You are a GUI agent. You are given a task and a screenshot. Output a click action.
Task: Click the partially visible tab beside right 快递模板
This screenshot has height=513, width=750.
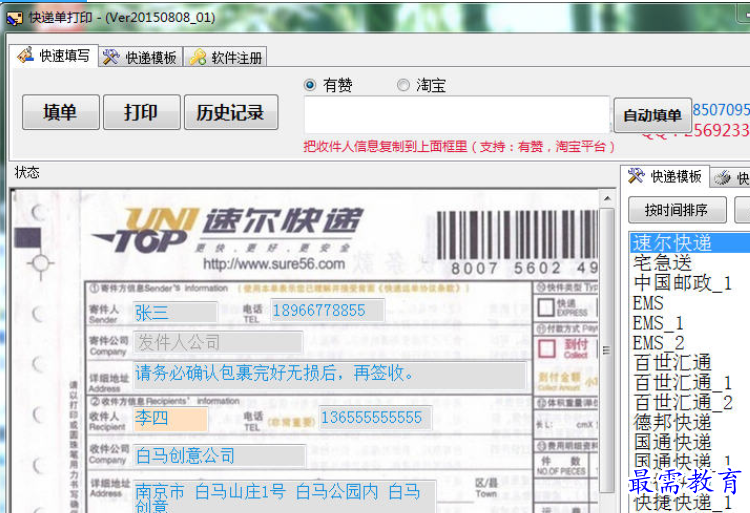coord(730,178)
